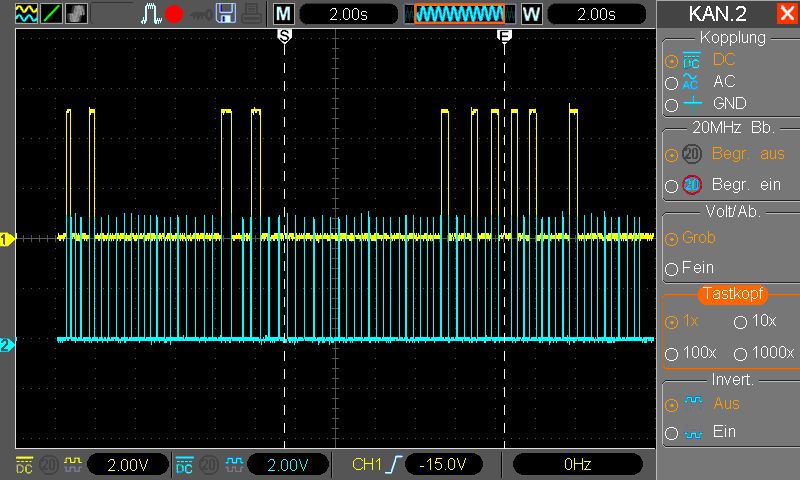800x480 pixels.
Task: Select AC coupling radio option
Action: (x=671, y=82)
